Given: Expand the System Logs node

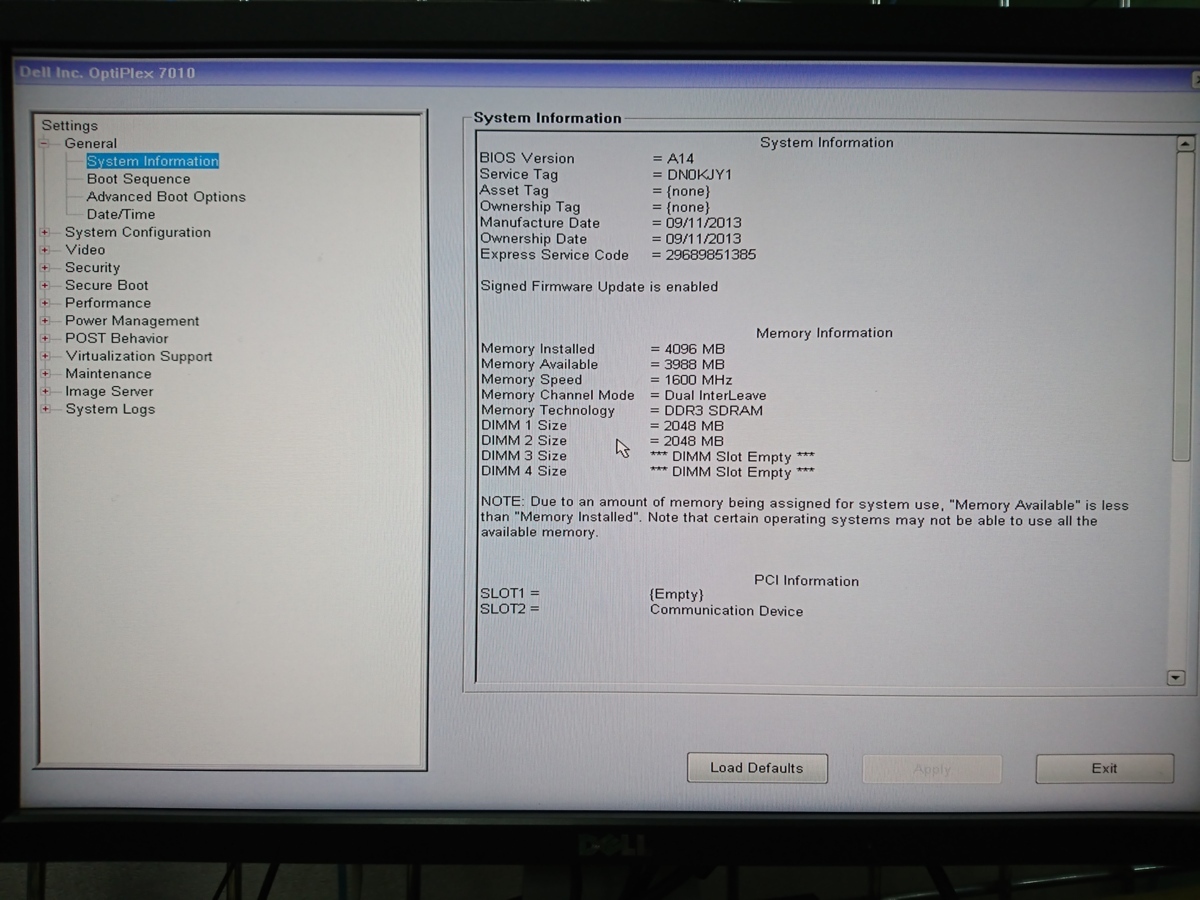Looking at the screenshot, I should [x=45, y=409].
